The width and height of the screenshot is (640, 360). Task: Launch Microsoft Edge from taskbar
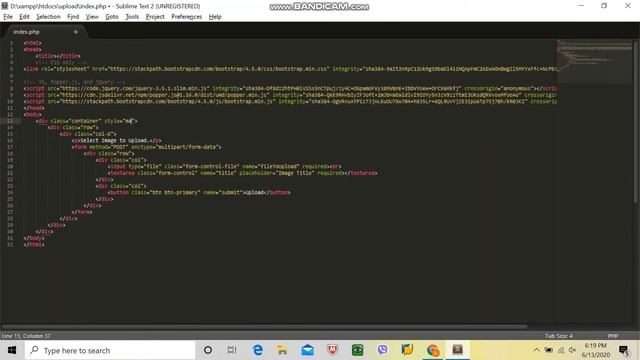[258, 350]
